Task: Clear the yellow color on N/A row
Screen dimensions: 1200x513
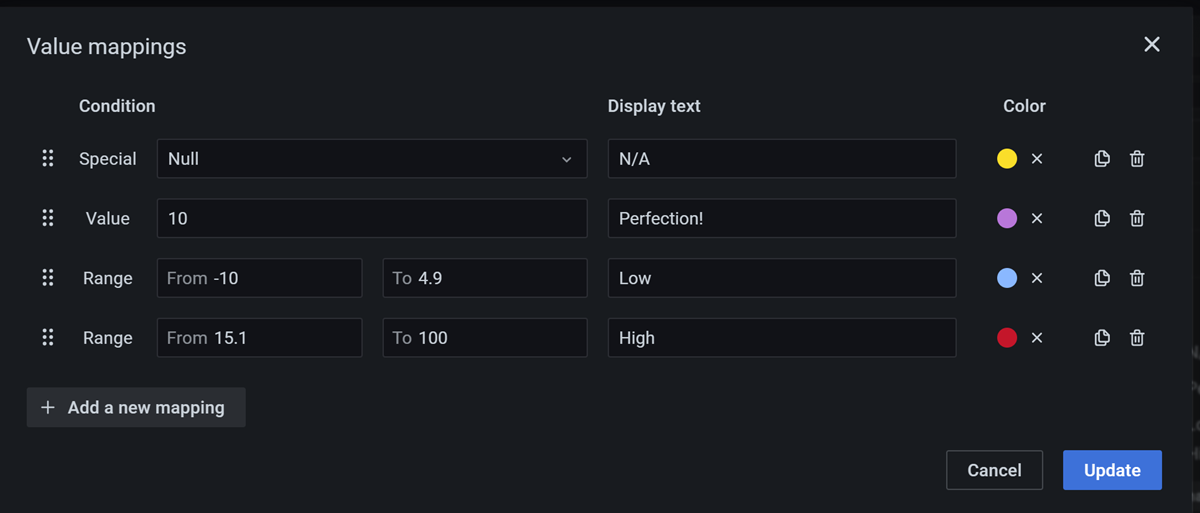Action: click(1037, 159)
